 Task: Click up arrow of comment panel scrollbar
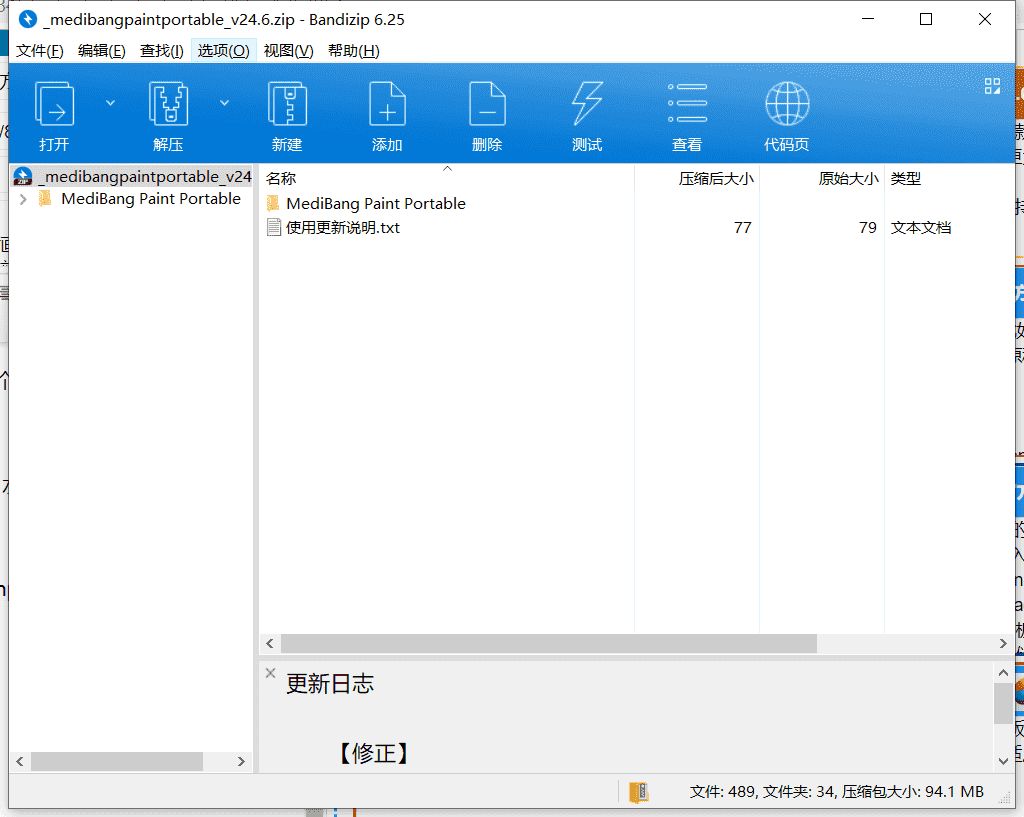(1003, 672)
